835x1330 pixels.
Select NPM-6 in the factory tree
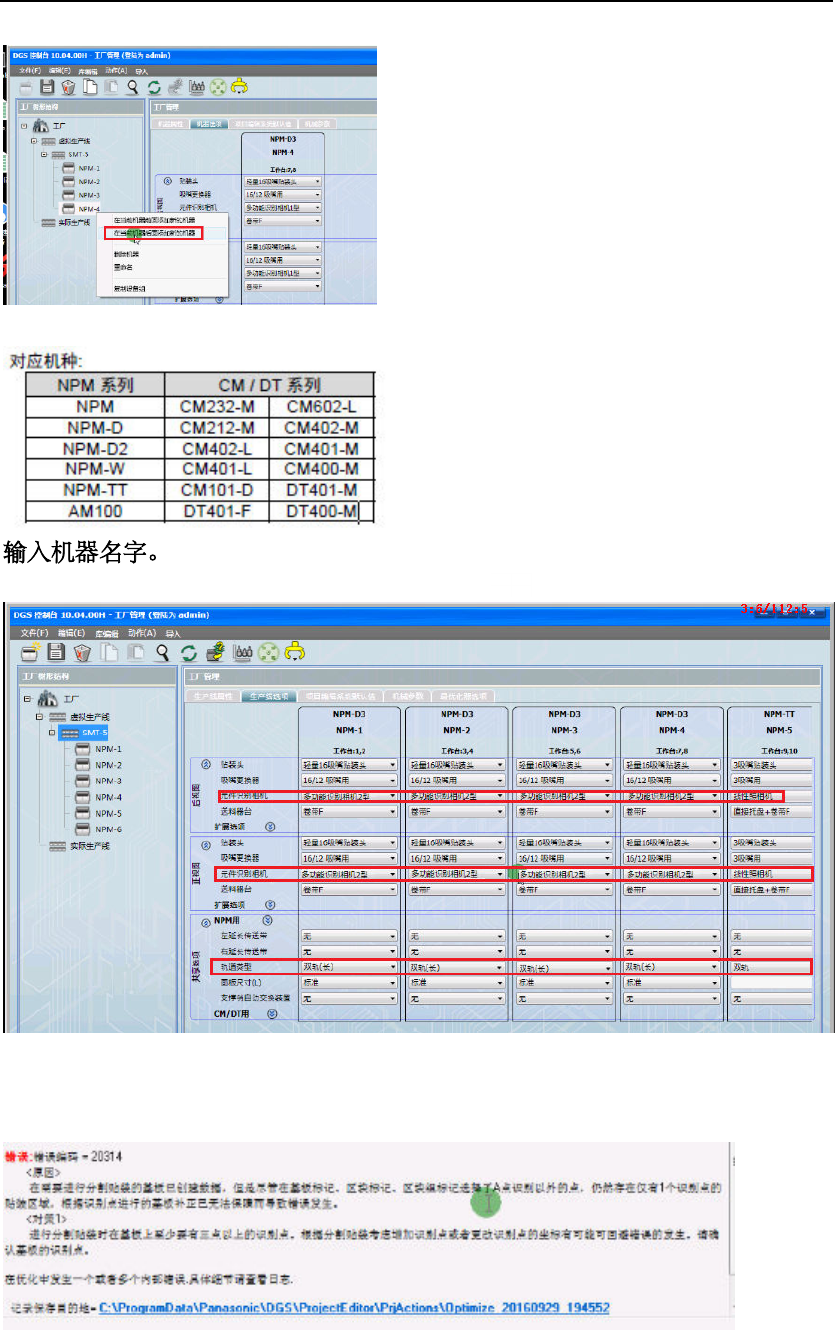pos(108,829)
